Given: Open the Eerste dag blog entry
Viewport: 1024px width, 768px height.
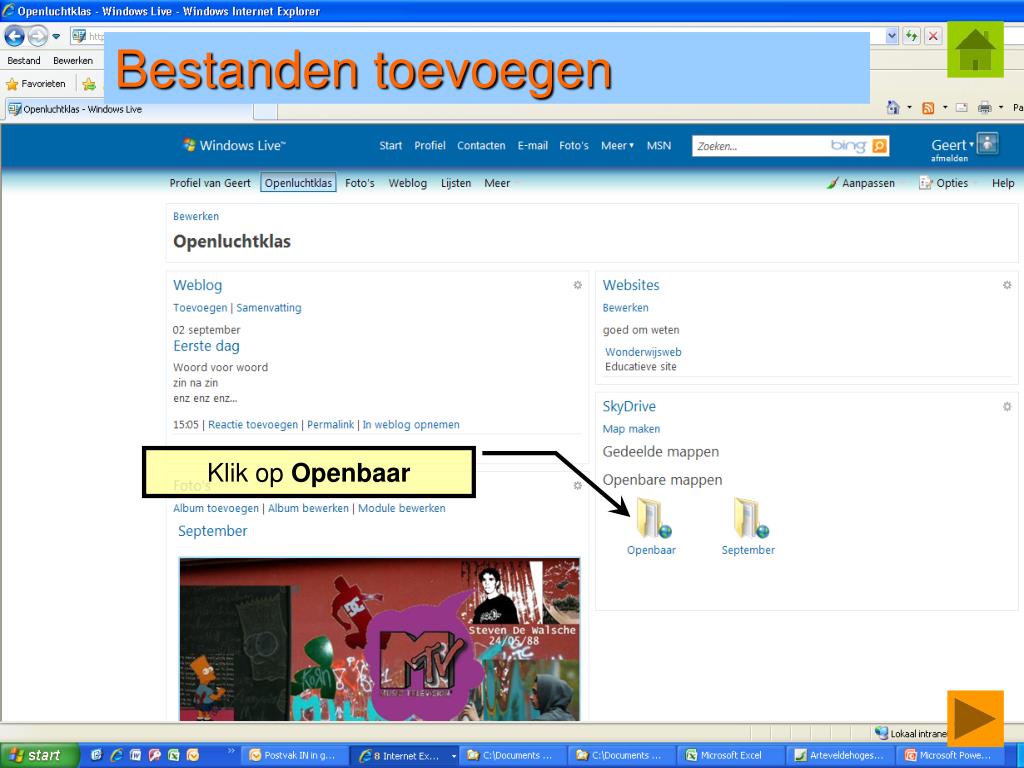Looking at the screenshot, I should tap(206, 346).
